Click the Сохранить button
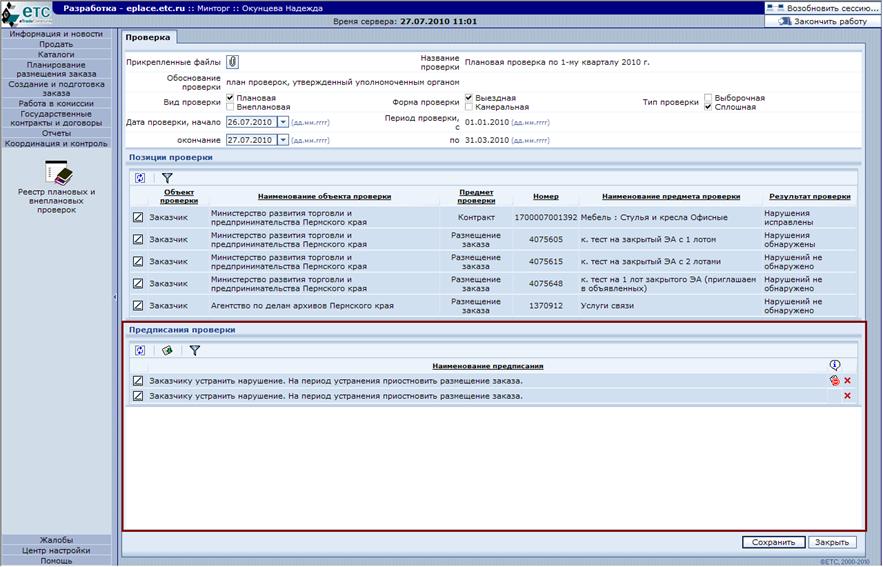Viewport: 883px width, 567px height. pos(773,542)
